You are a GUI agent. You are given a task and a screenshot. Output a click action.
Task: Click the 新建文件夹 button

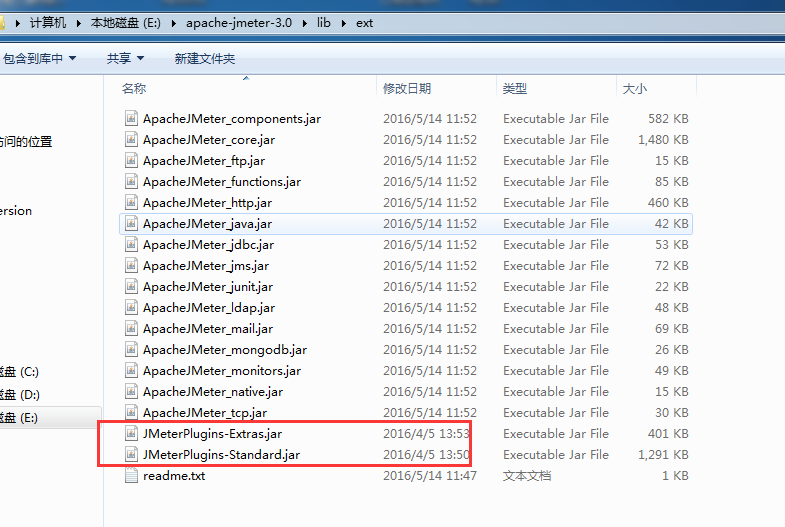point(205,59)
